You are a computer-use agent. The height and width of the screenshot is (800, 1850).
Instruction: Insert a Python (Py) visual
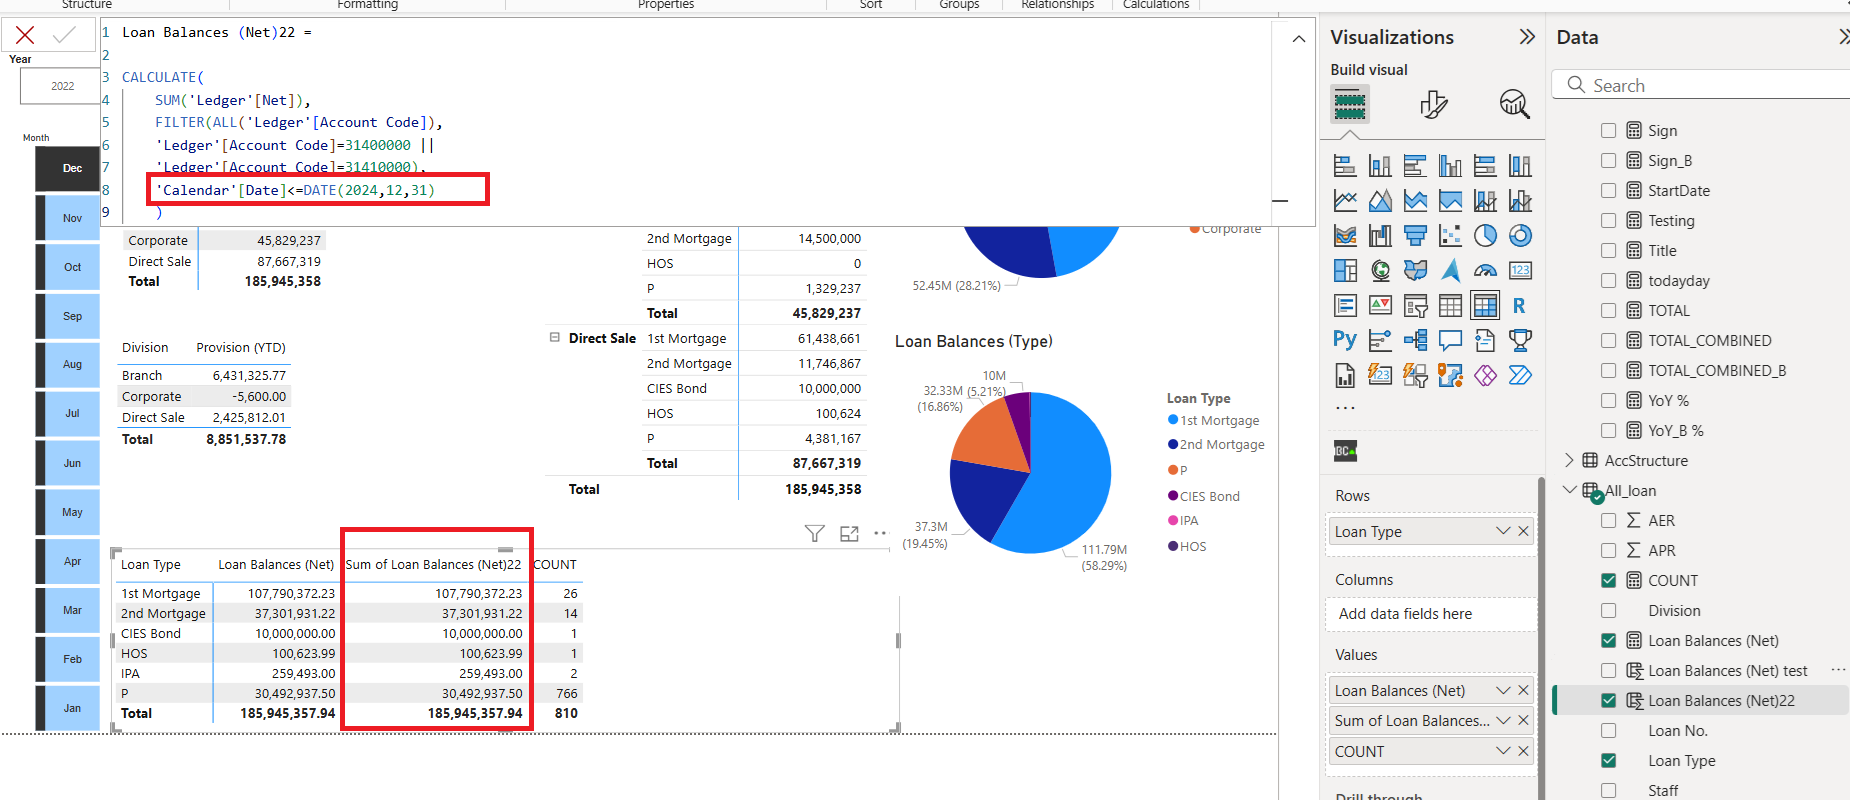pos(1345,340)
